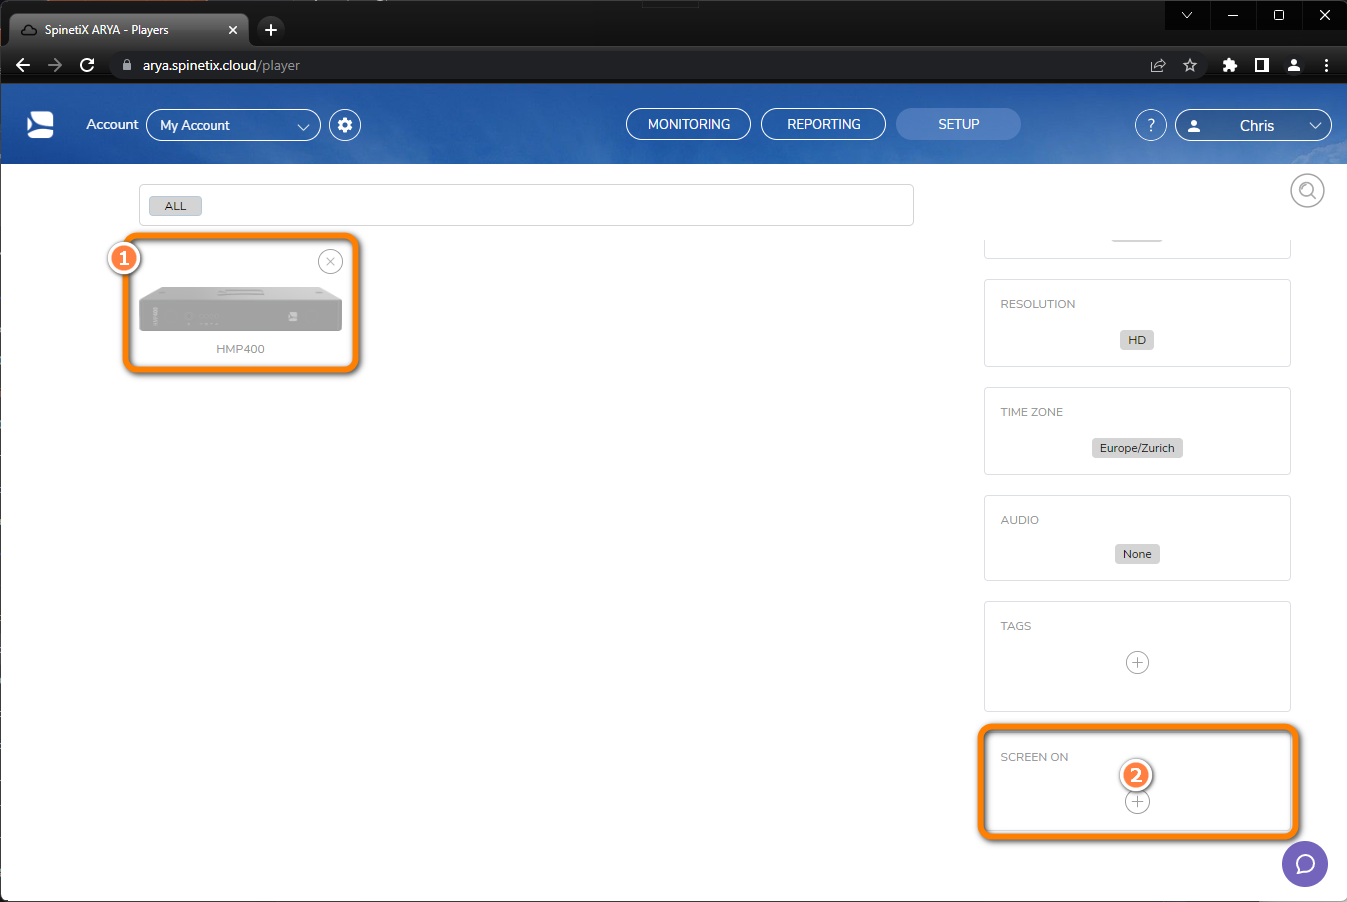
Task: Click the filter bar field
Action: point(526,205)
